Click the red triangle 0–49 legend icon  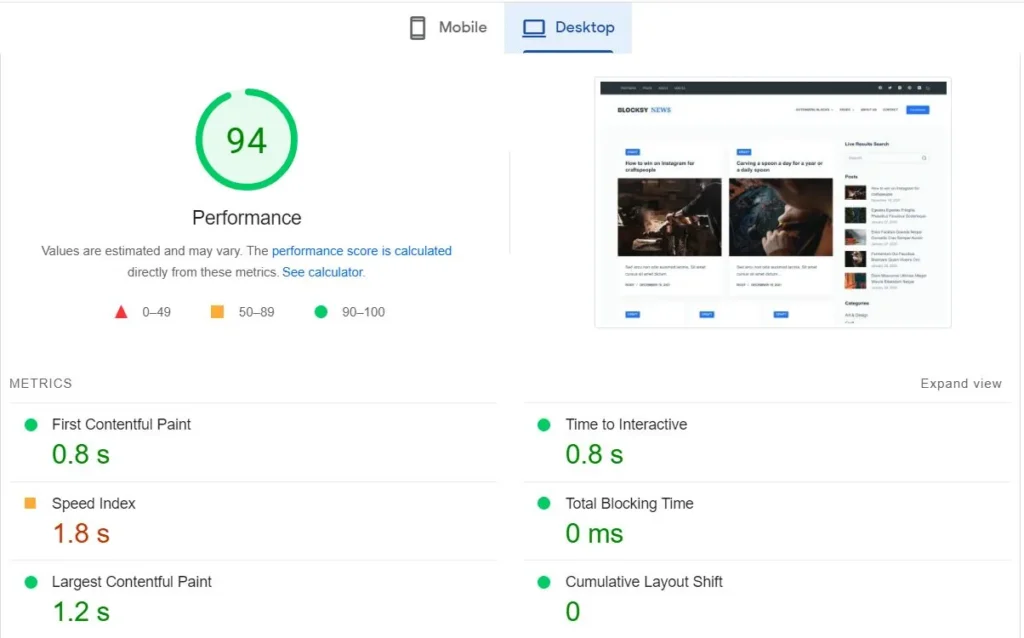click(x=121, y=312)
